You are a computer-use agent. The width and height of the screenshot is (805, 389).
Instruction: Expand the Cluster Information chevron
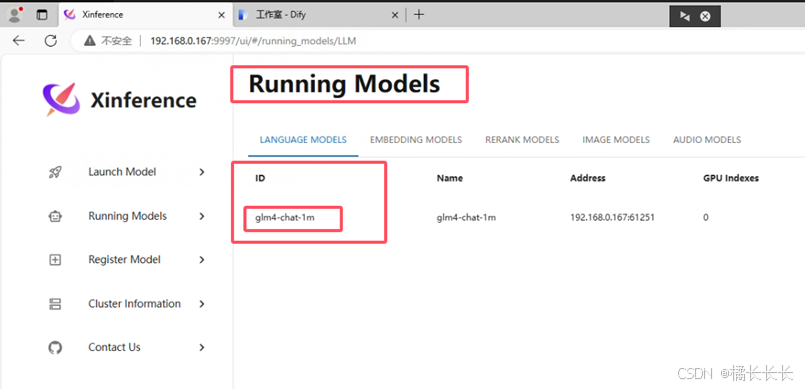pyautogui.click(x=202, y=304)
